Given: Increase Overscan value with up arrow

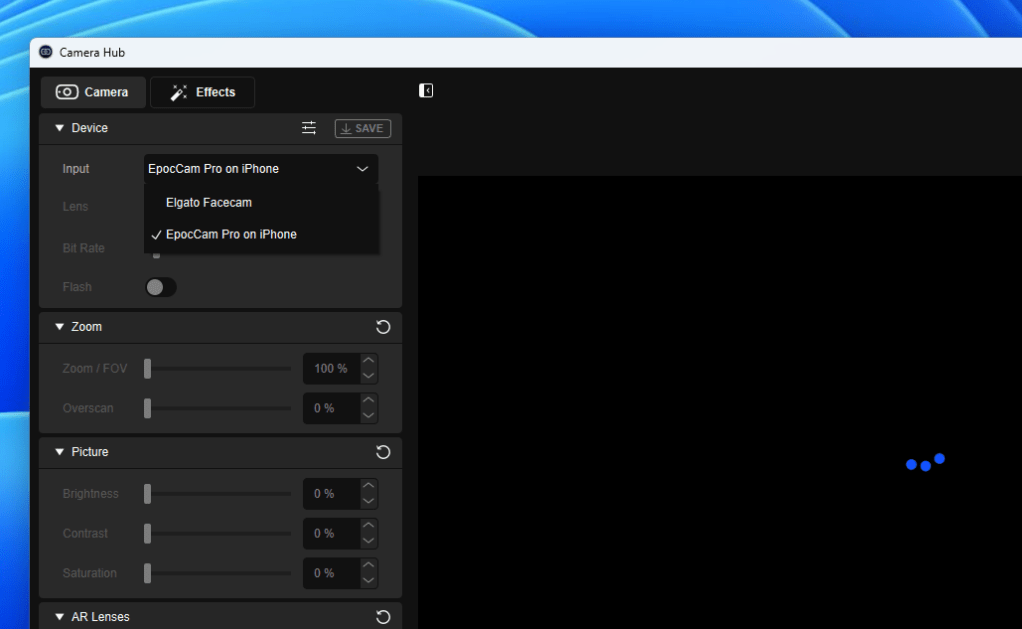Looking at the screenshot, I should pos(368,400).
